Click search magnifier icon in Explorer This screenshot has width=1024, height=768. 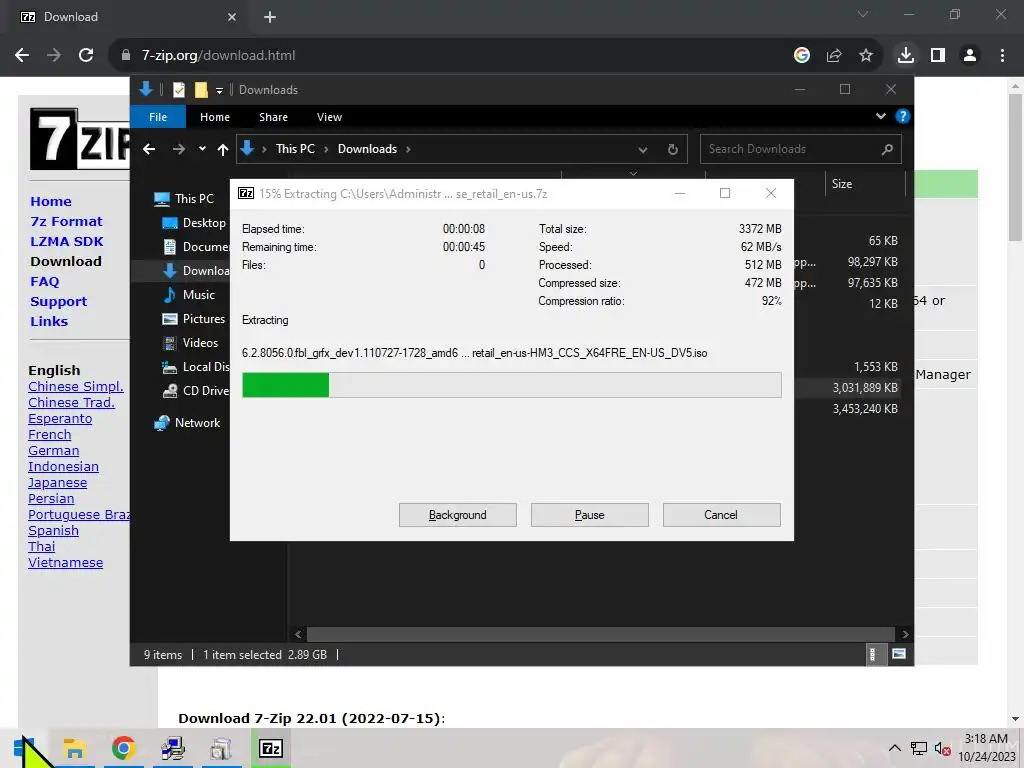pos(887,150)
